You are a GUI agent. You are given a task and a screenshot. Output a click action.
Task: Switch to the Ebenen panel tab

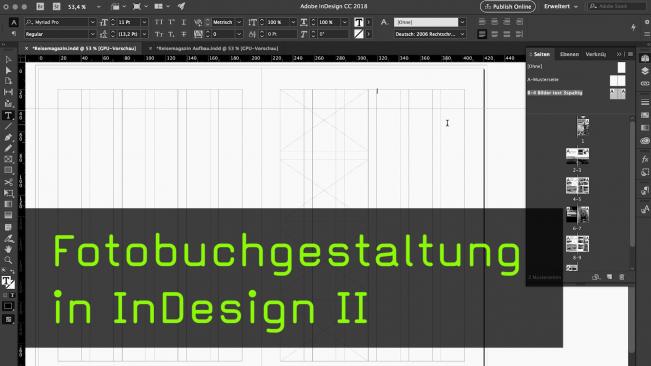[x=569, y=54]
